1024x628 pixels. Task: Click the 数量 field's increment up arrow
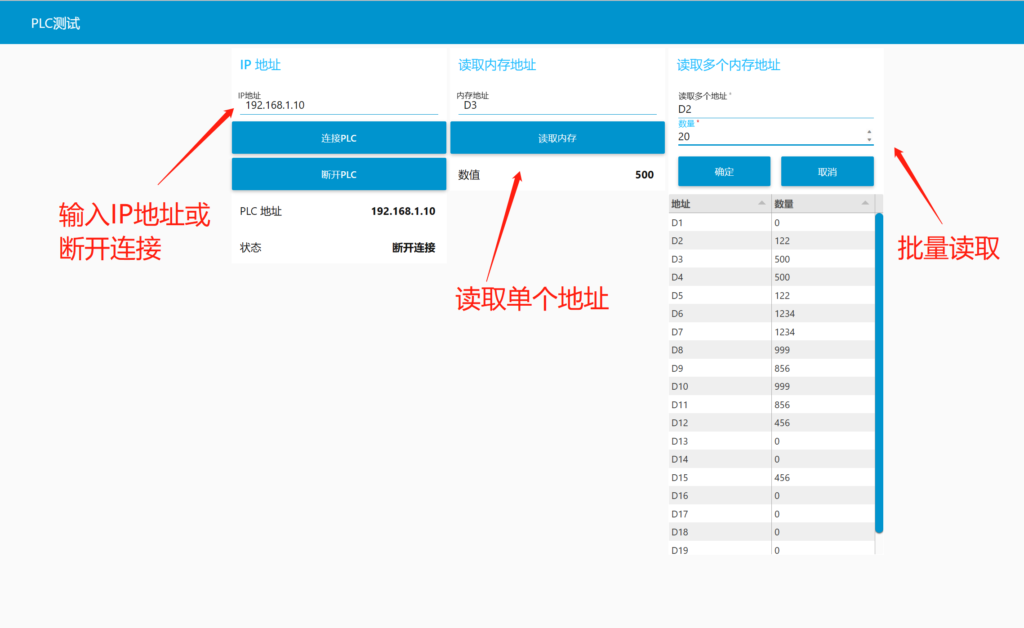pos(869,132)
